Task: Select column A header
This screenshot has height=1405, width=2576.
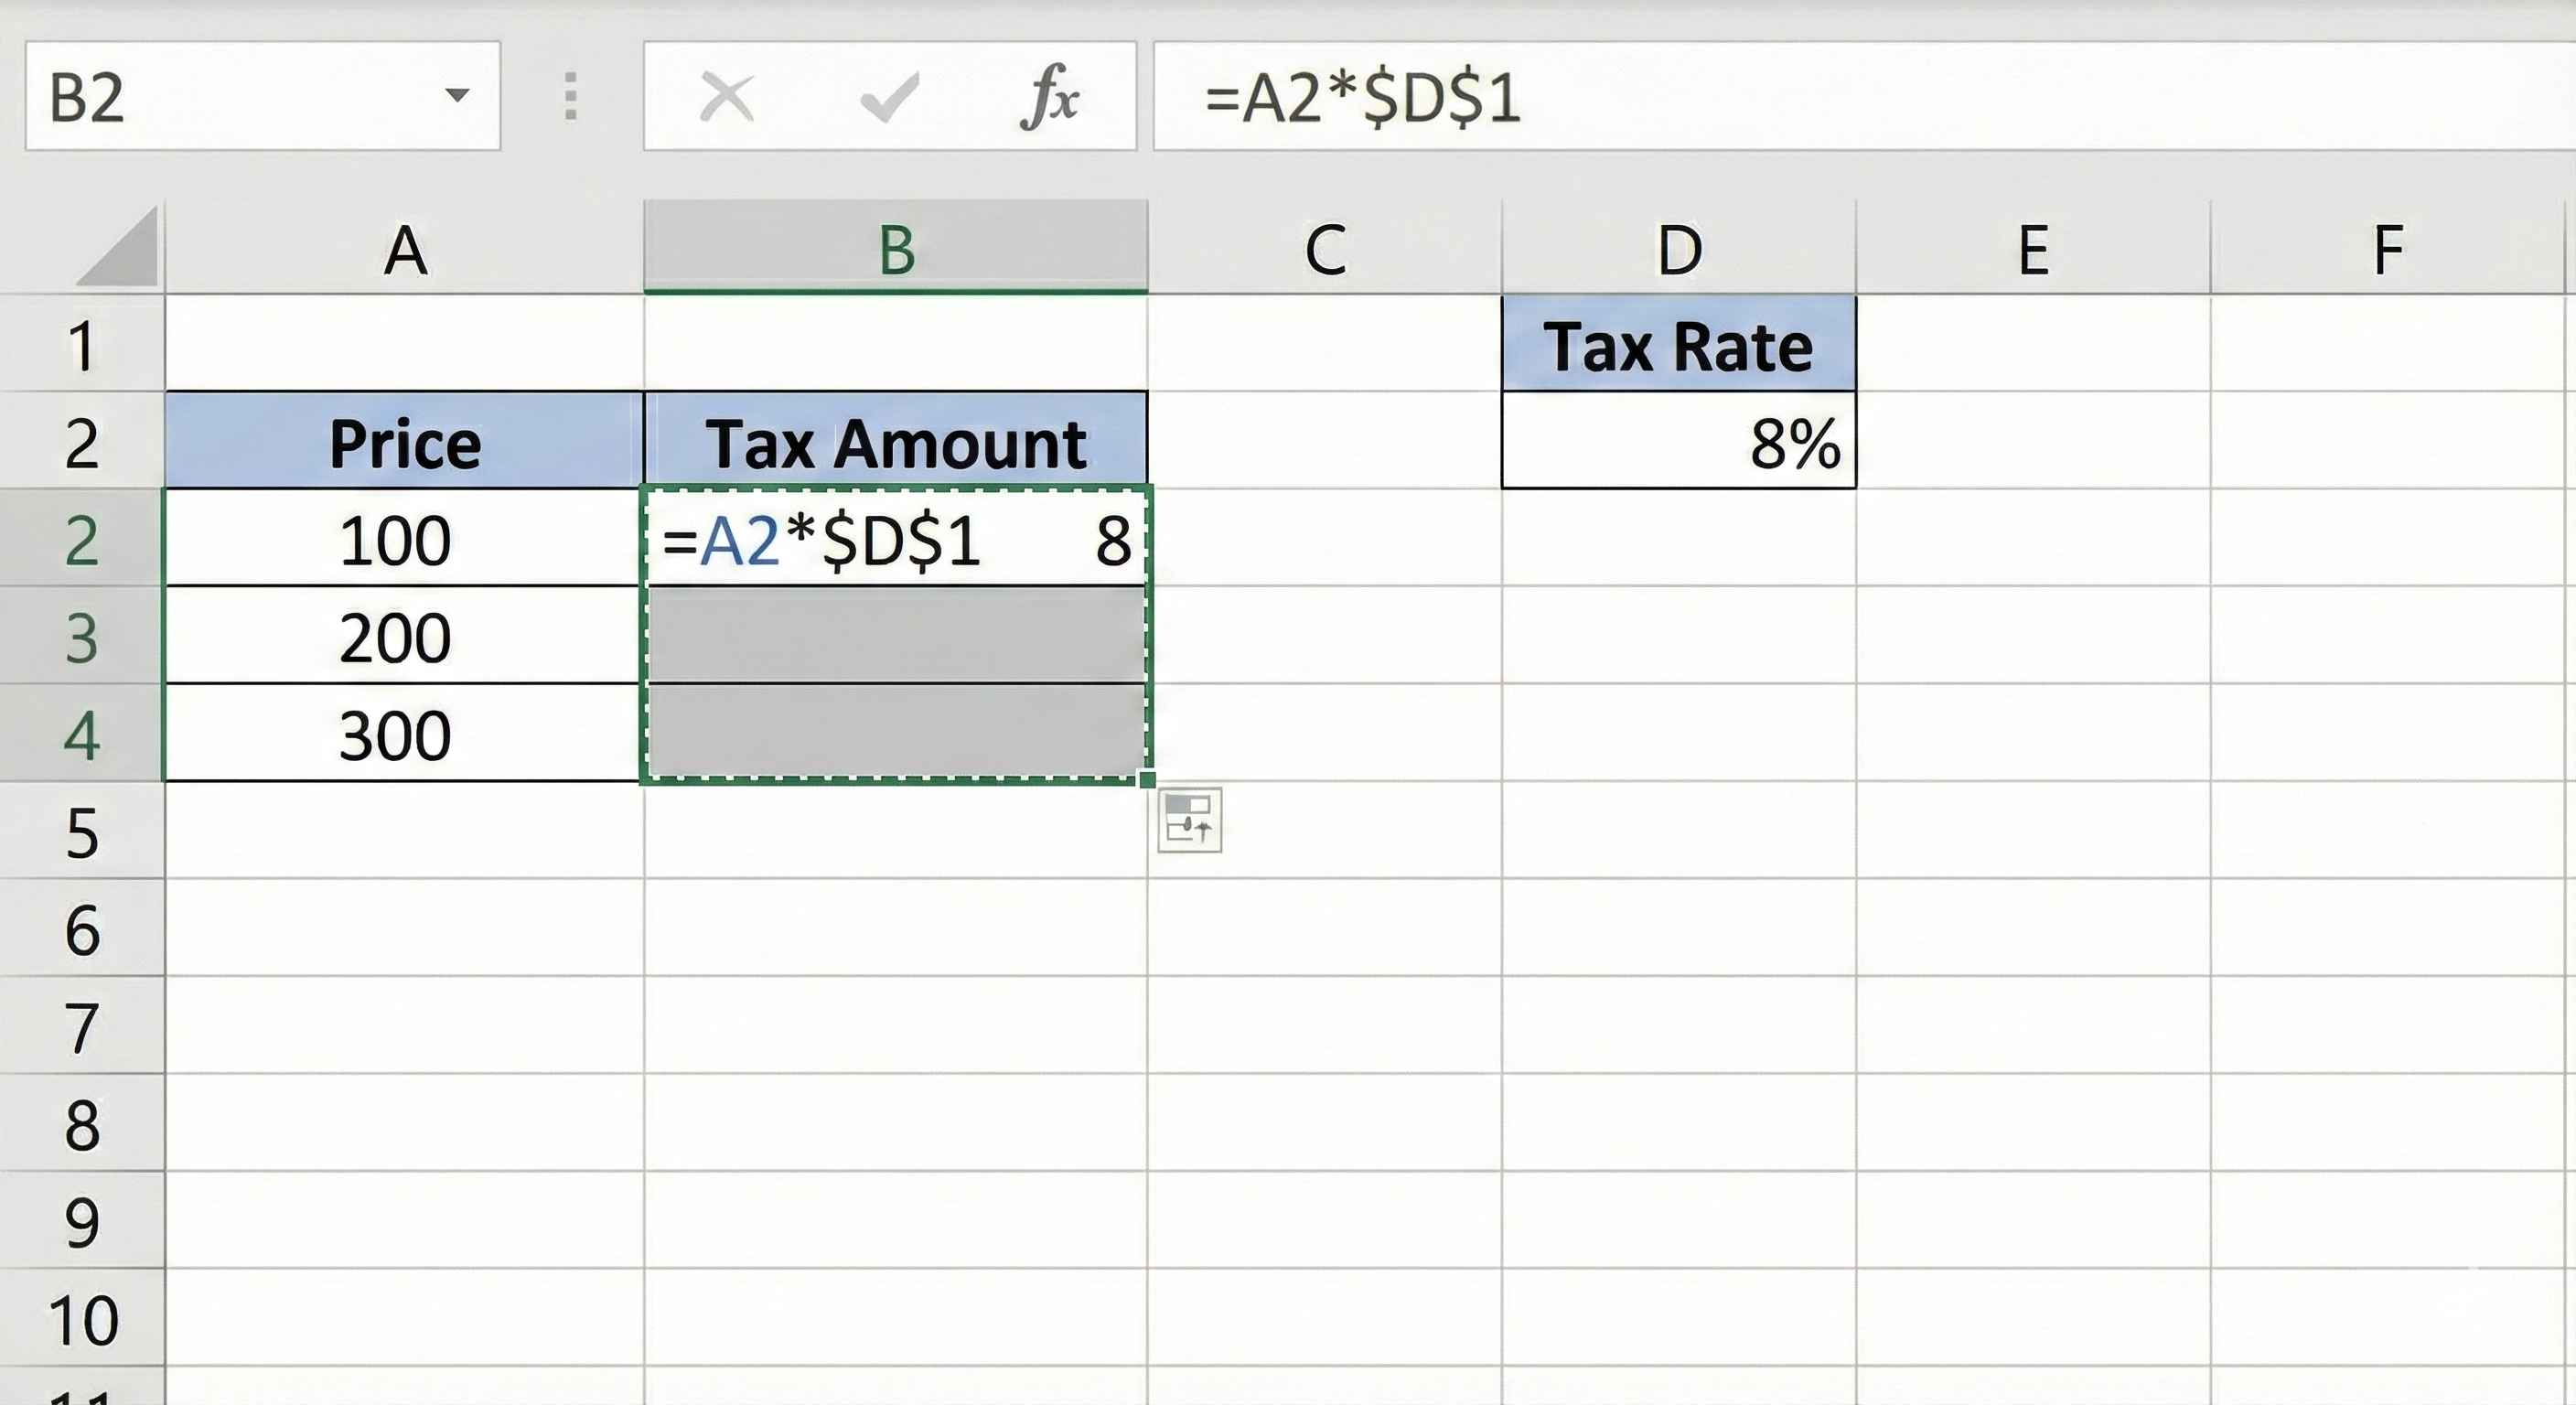Action: (x=405, y=248)
